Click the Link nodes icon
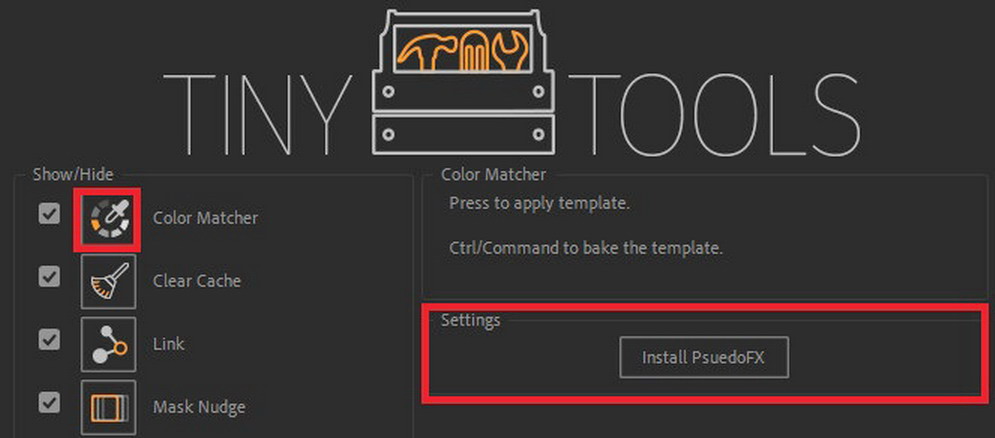Viewport: 995px width, 438px height. (107, 344)
